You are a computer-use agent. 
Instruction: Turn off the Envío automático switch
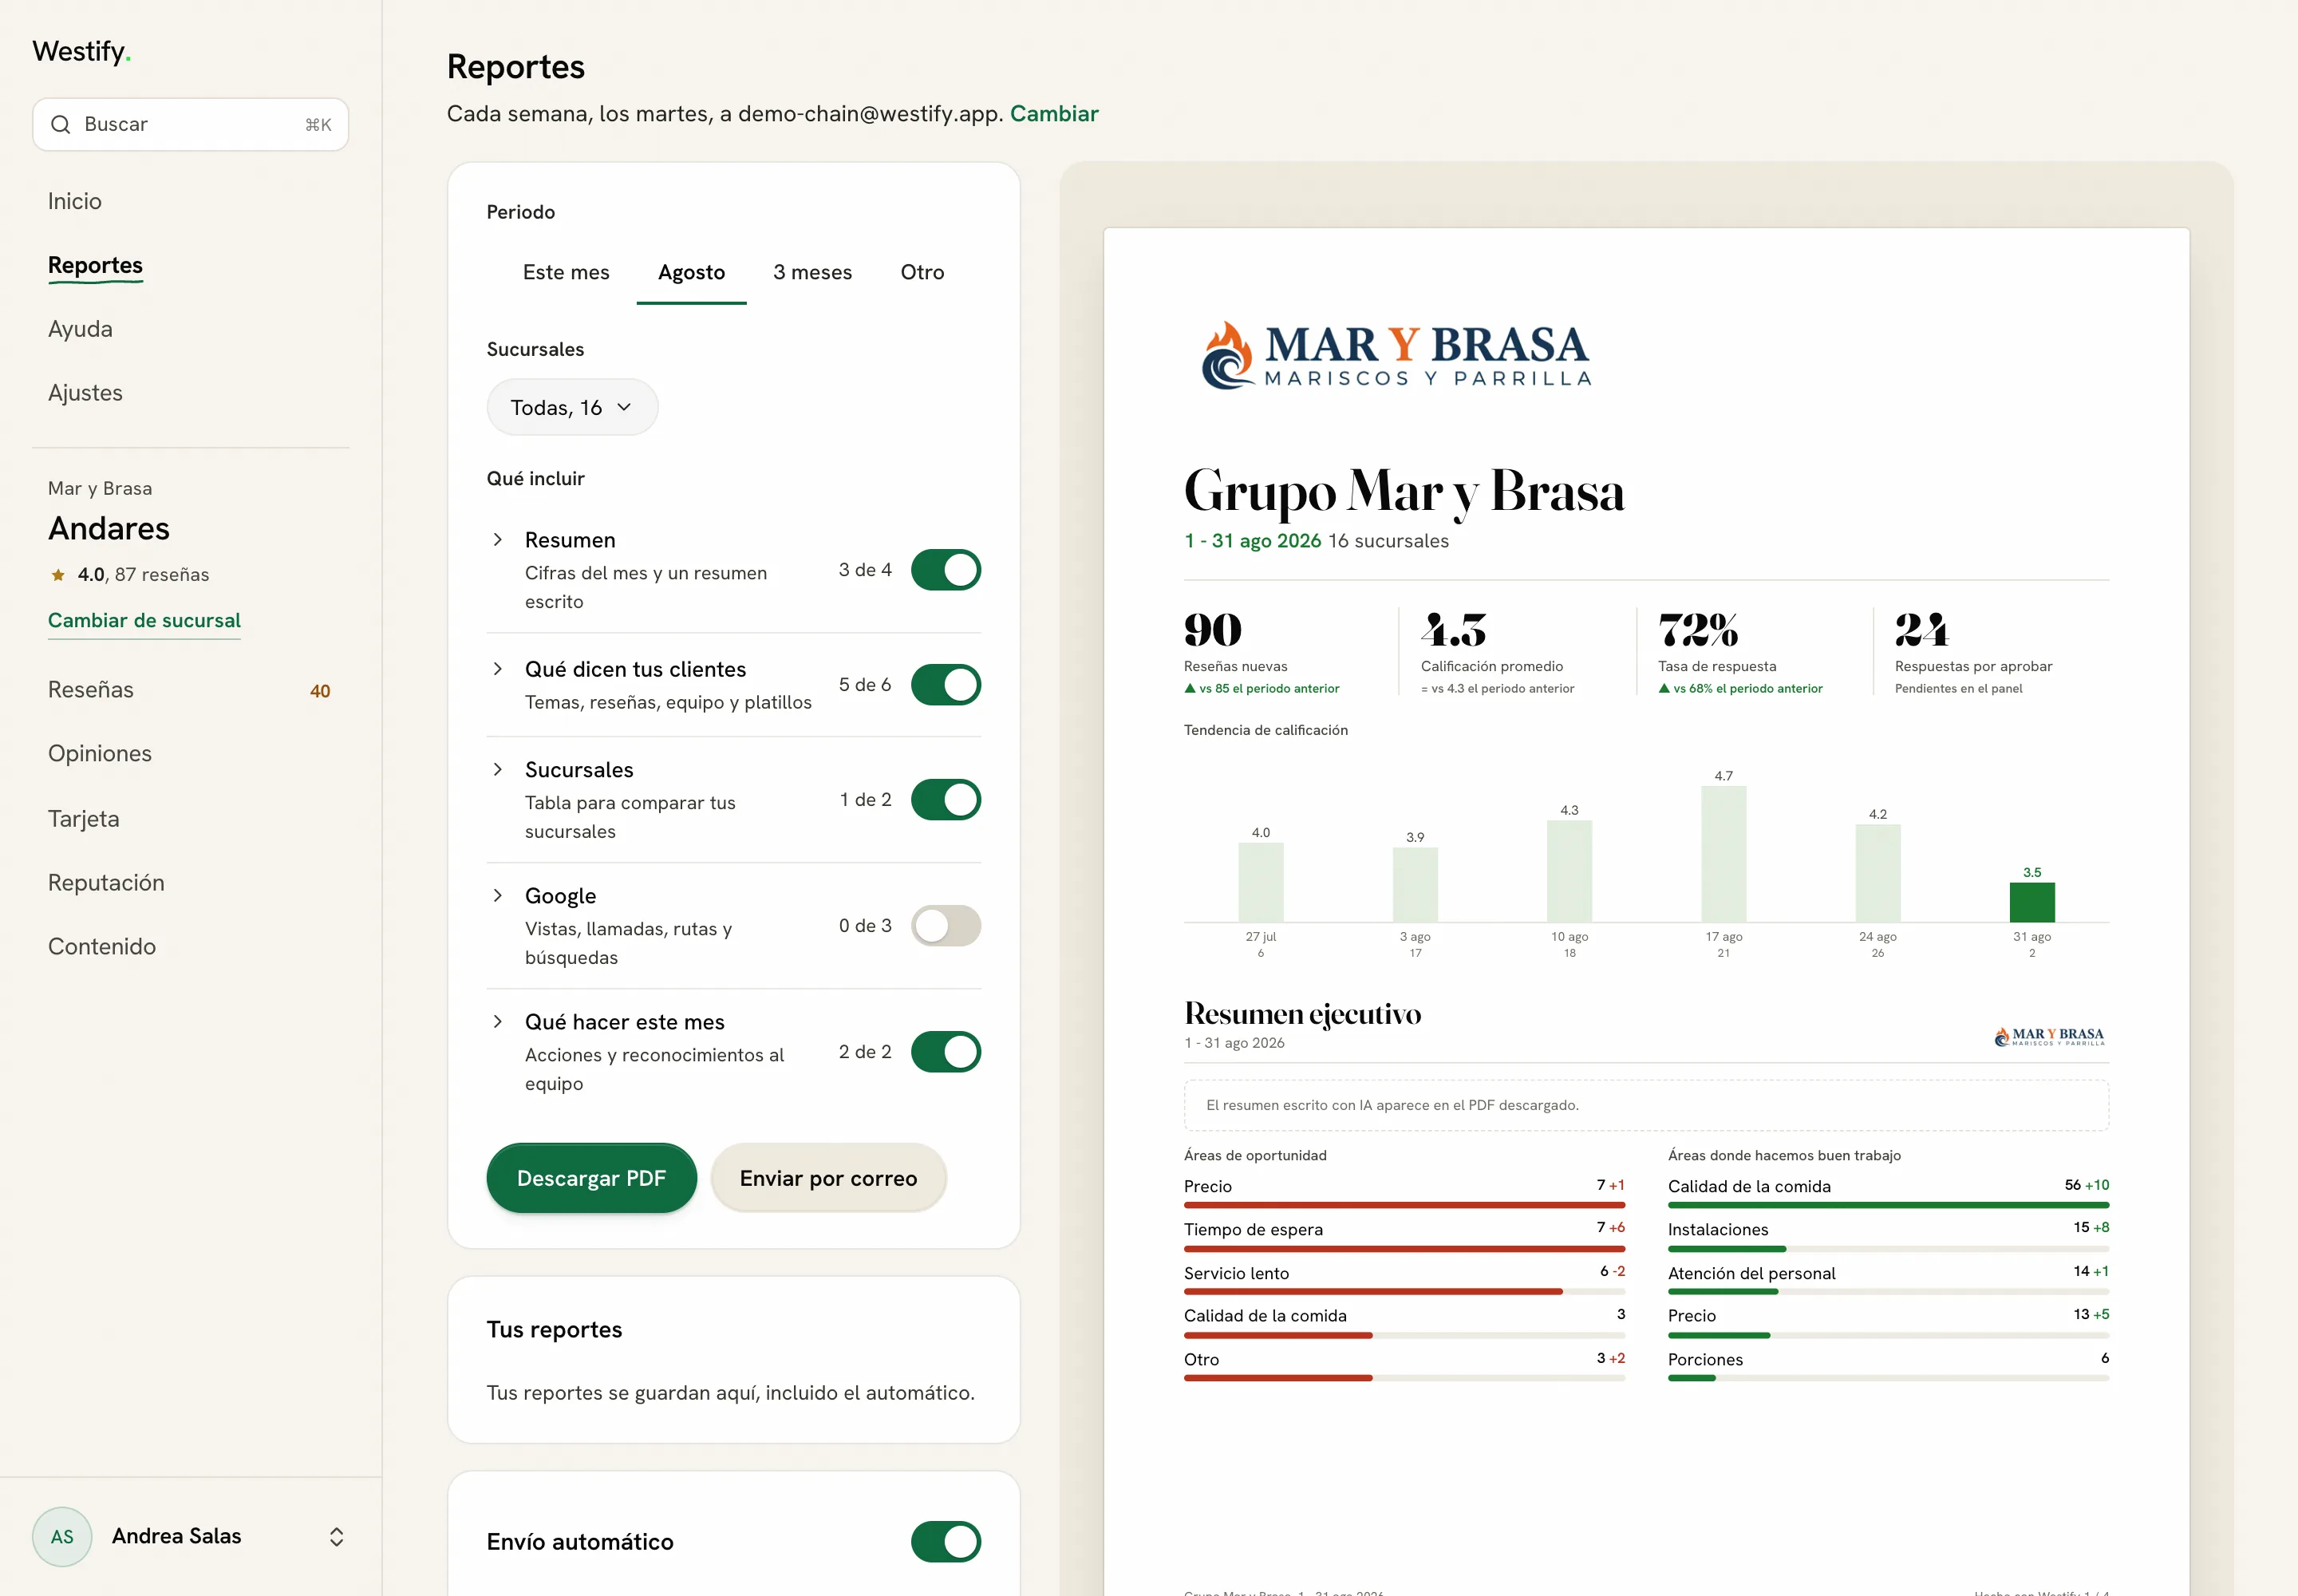click(x=945, y=1542)
